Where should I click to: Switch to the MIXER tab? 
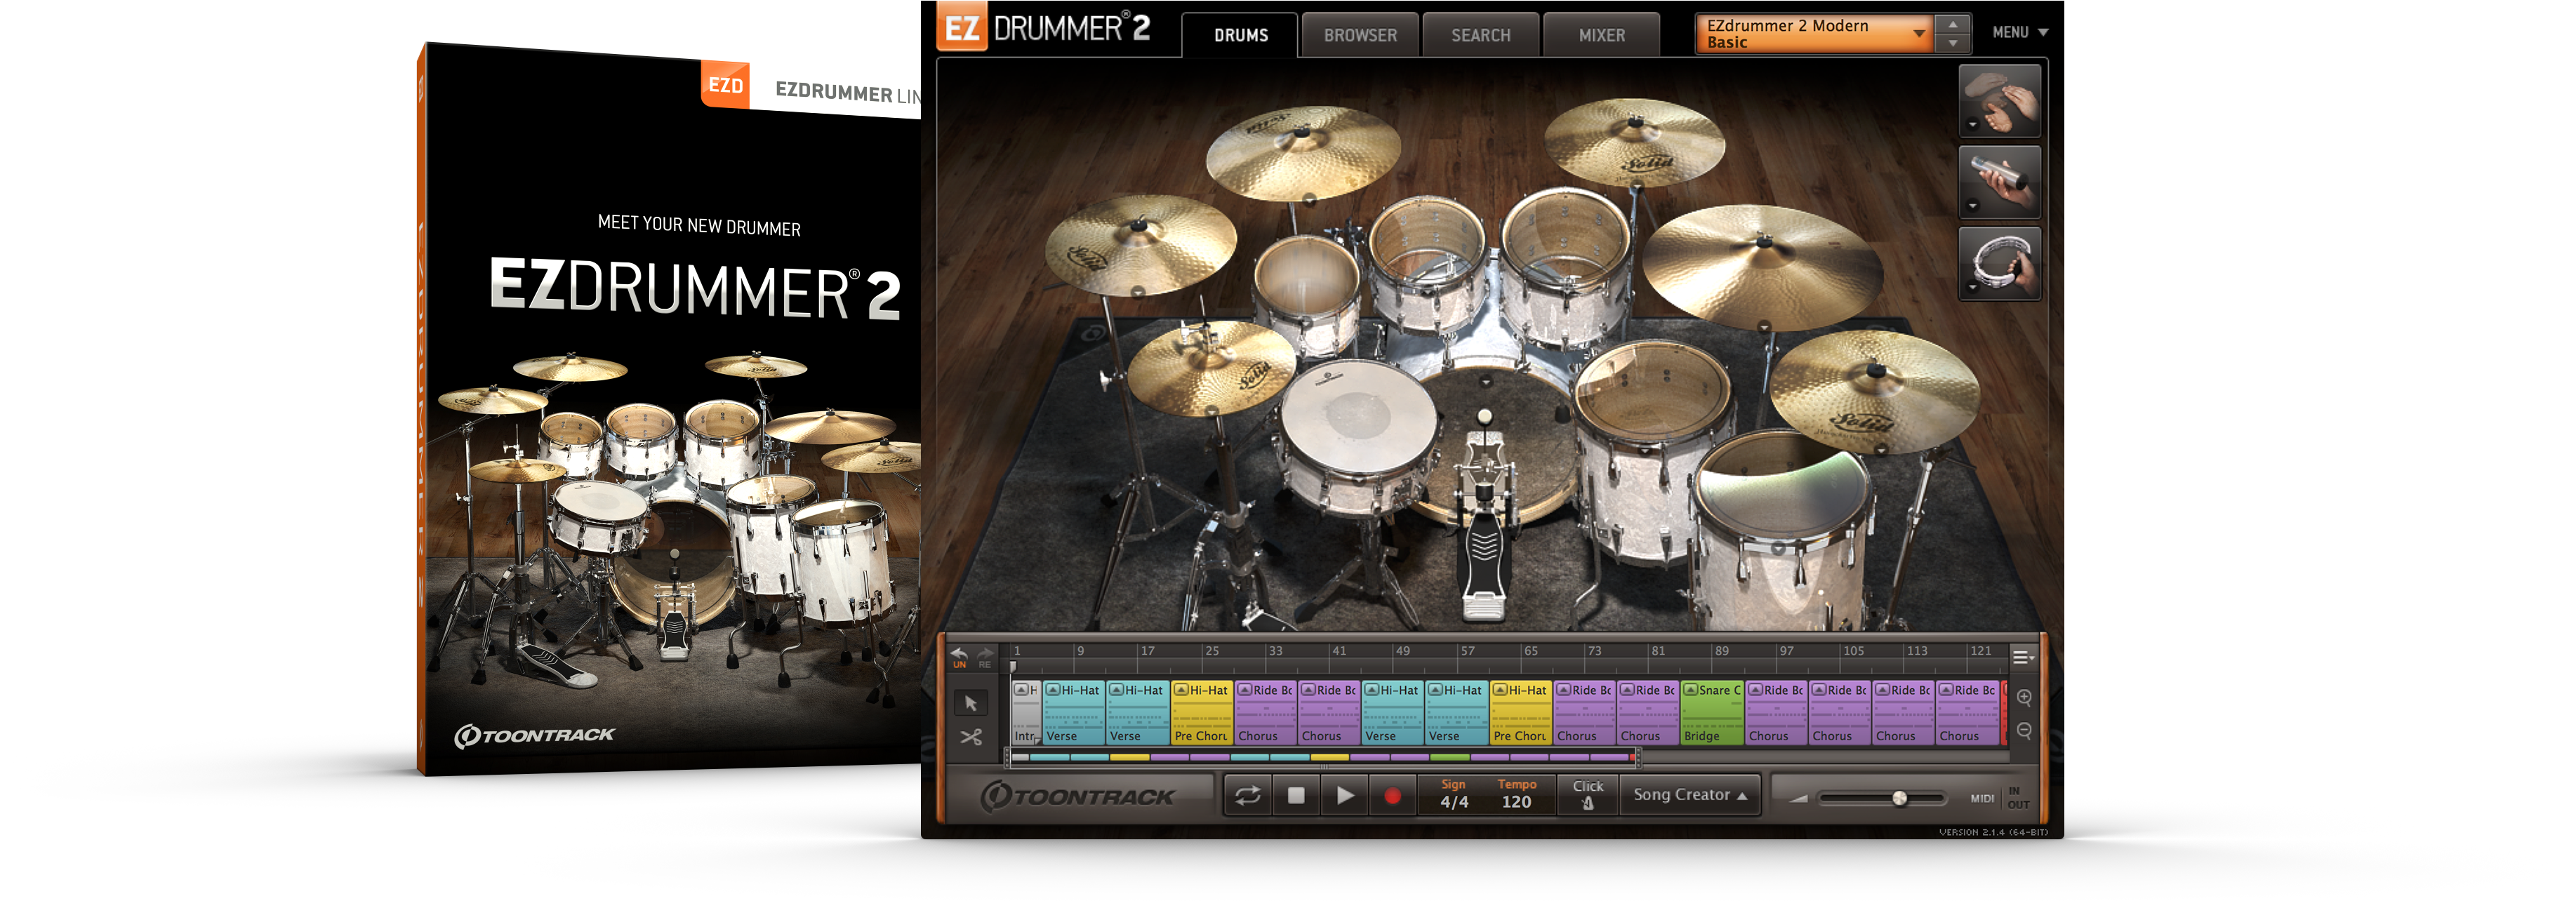coord(1601,34)
